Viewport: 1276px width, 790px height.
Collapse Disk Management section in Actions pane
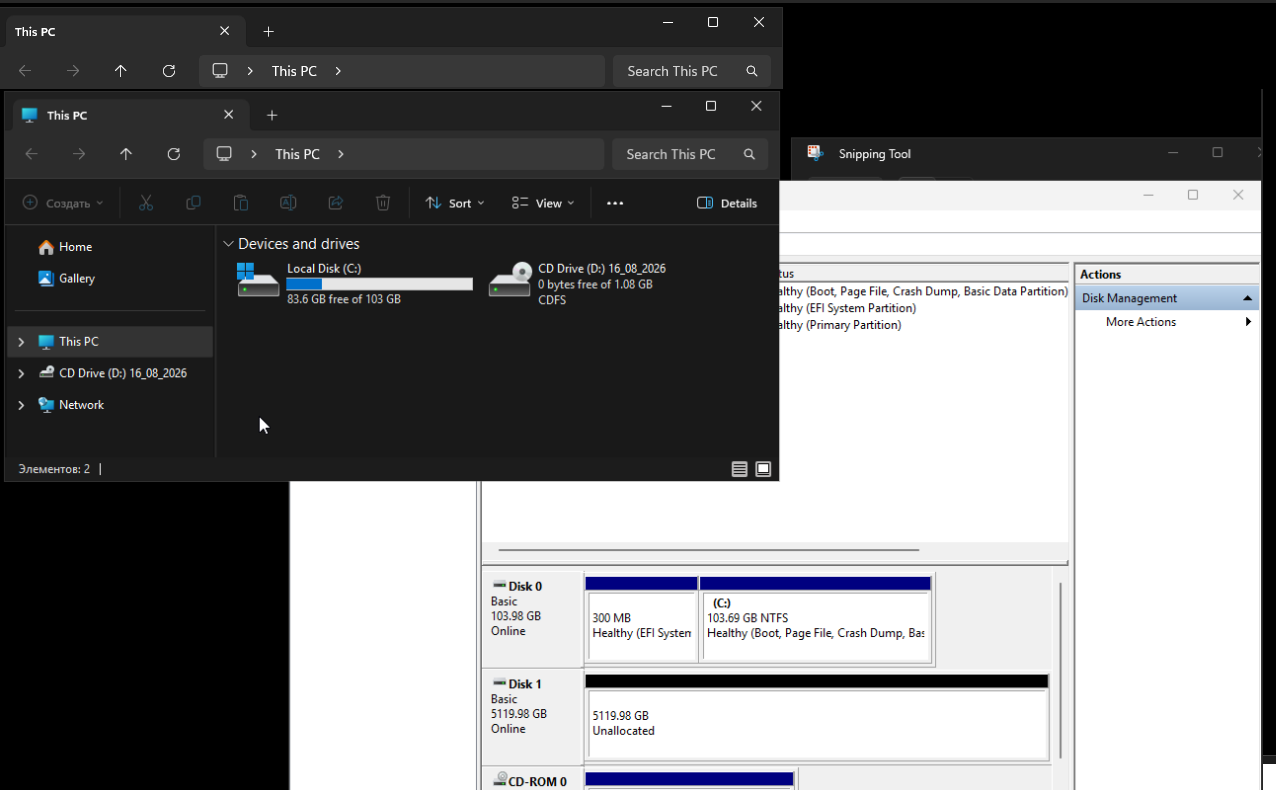[x=1248, y=298]
